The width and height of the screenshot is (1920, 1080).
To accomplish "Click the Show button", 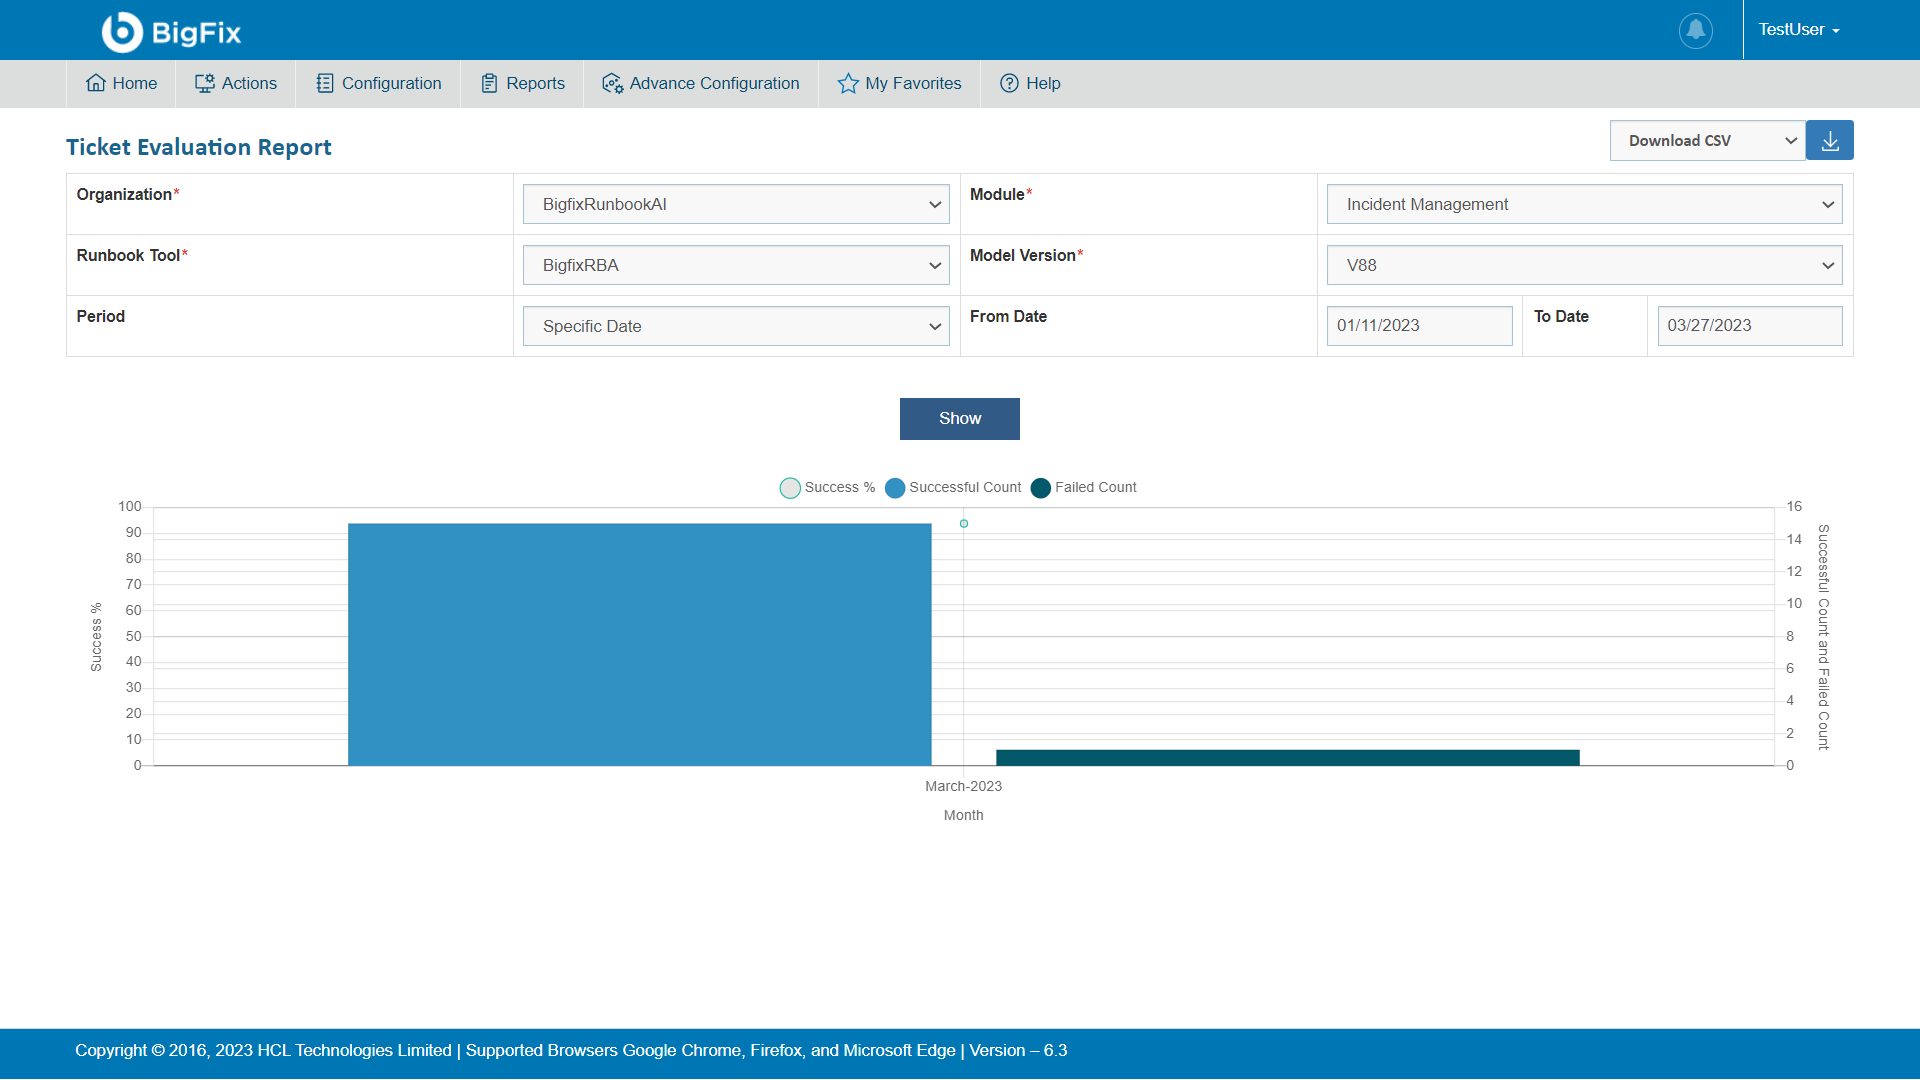I will [959, 419].
